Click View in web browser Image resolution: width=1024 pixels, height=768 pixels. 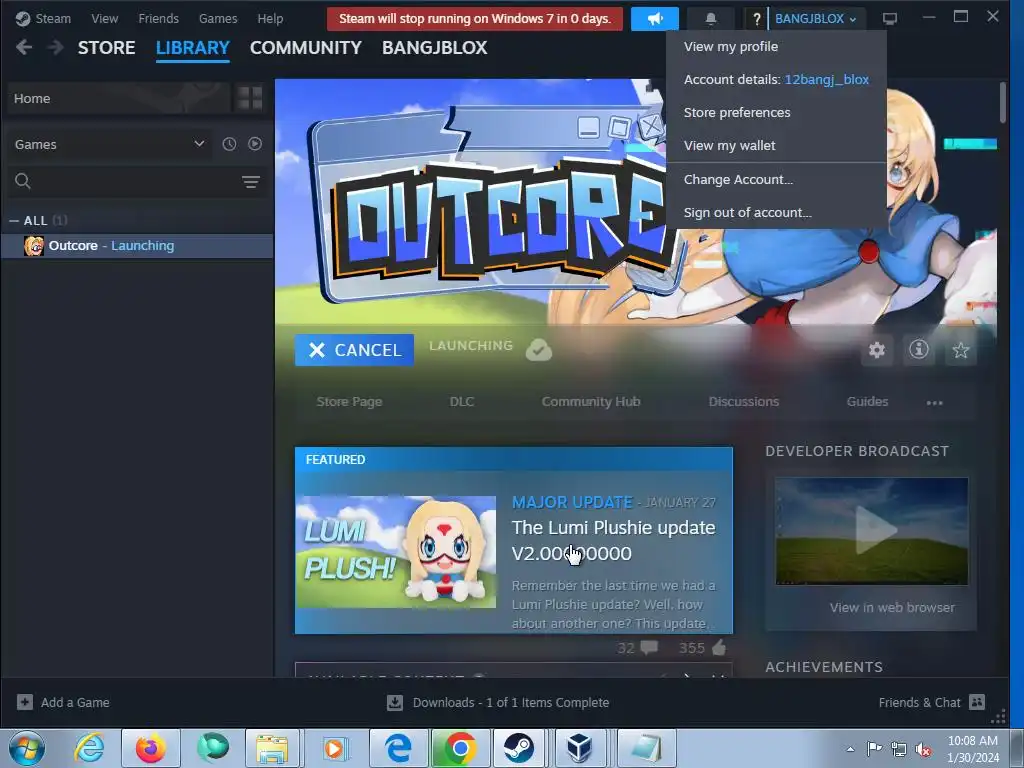coord(892,607)
